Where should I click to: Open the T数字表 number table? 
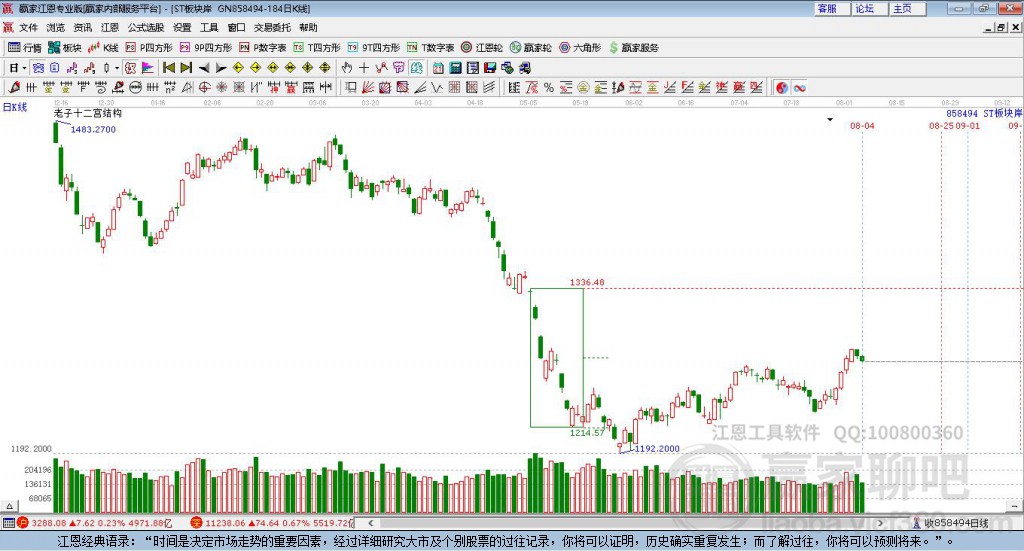point(430,48)
